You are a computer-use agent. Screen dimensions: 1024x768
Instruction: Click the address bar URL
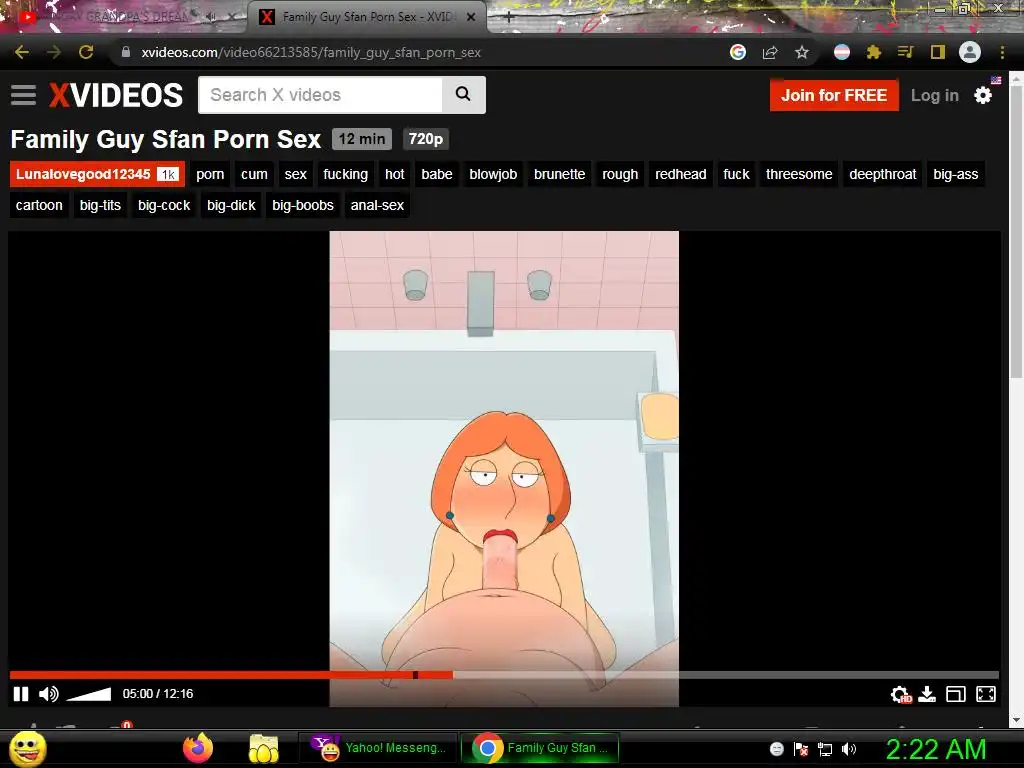click(x=311, y=52)
